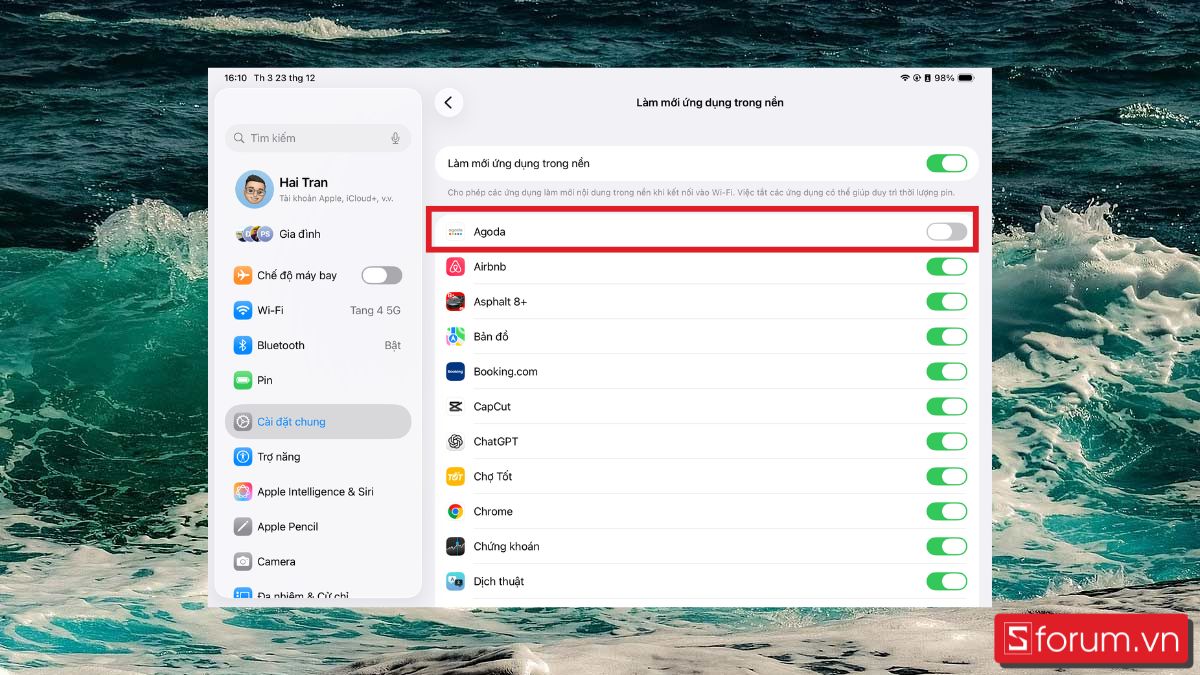Screen dimensions: 1200x675
Task: Click the Bluetooth Bật status text
Action: coord(393,345)
